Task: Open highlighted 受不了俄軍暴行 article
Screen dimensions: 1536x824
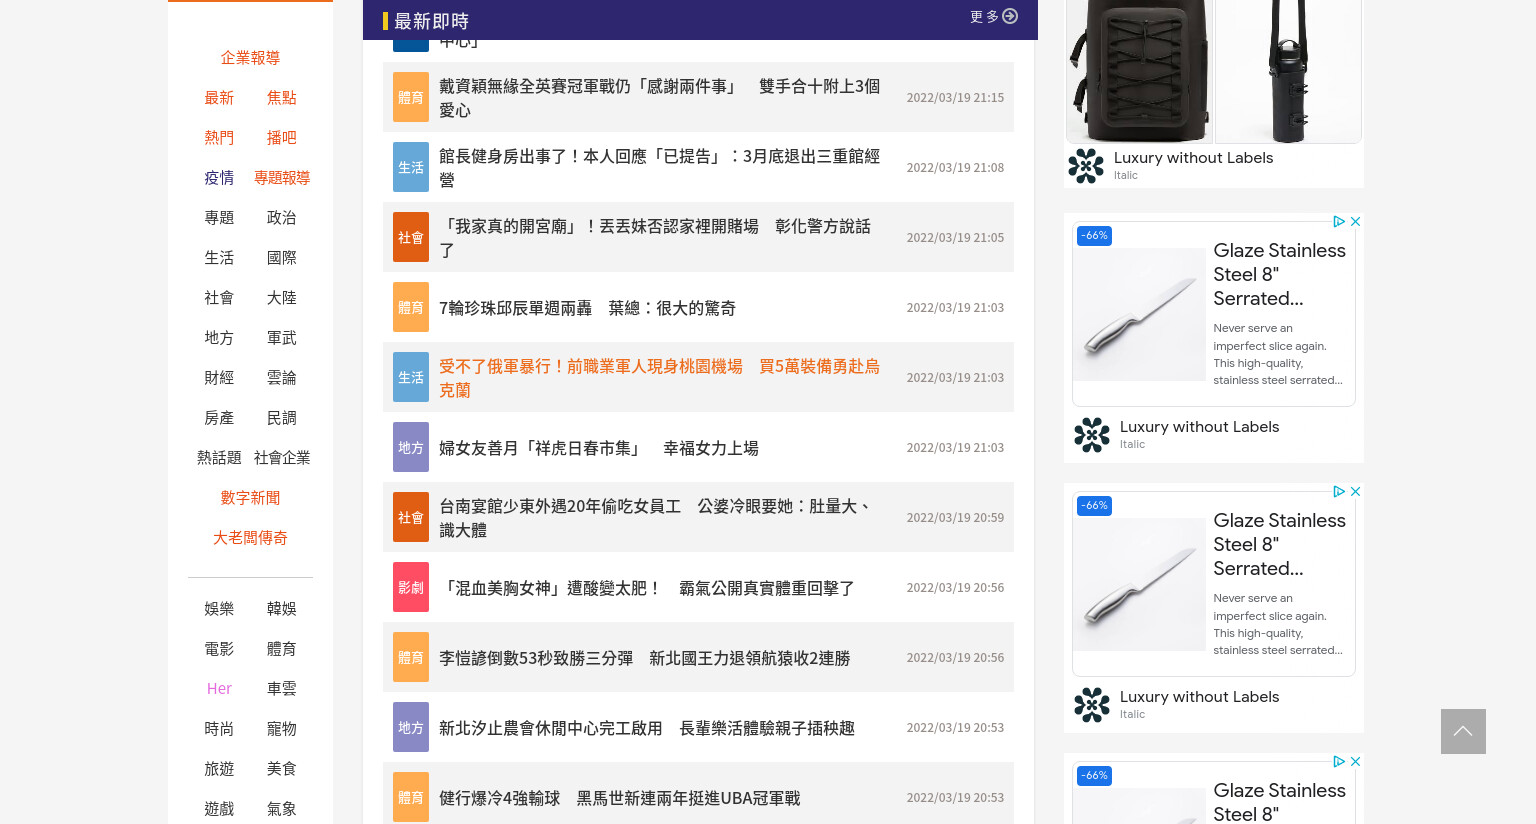Action: pos(659,378)
